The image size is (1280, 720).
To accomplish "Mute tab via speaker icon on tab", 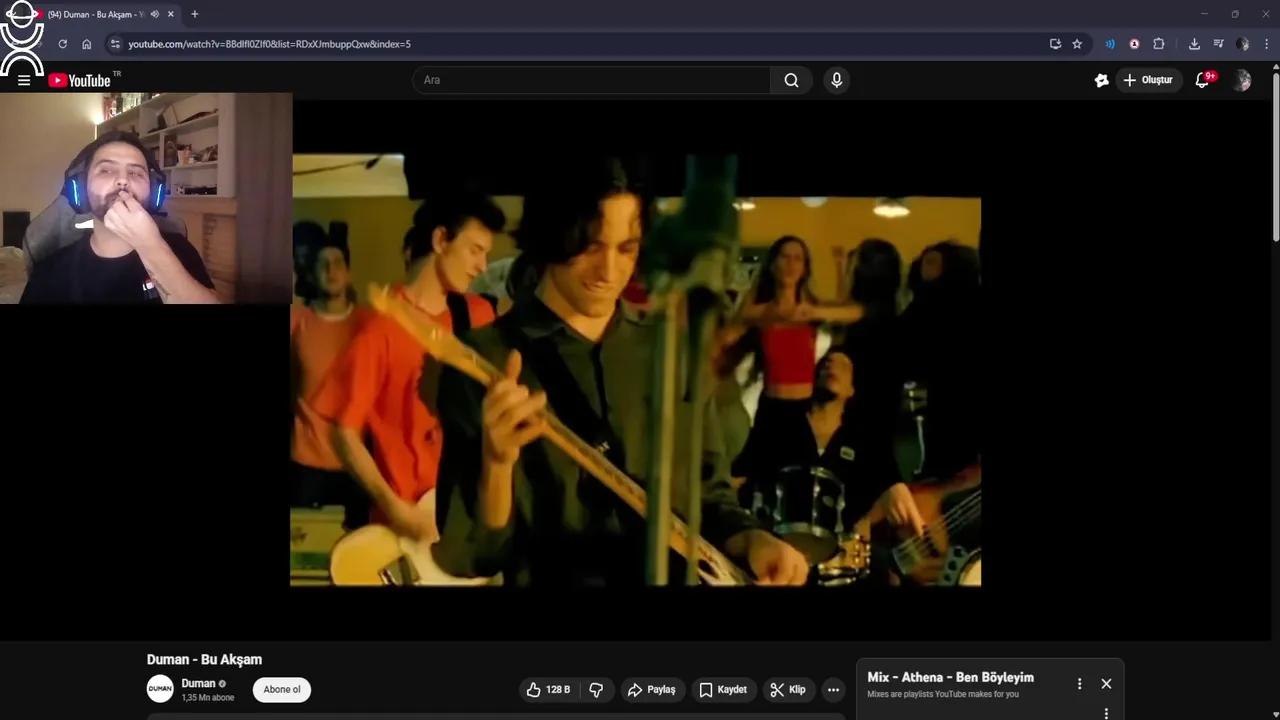I will click(x=154, y=14).
